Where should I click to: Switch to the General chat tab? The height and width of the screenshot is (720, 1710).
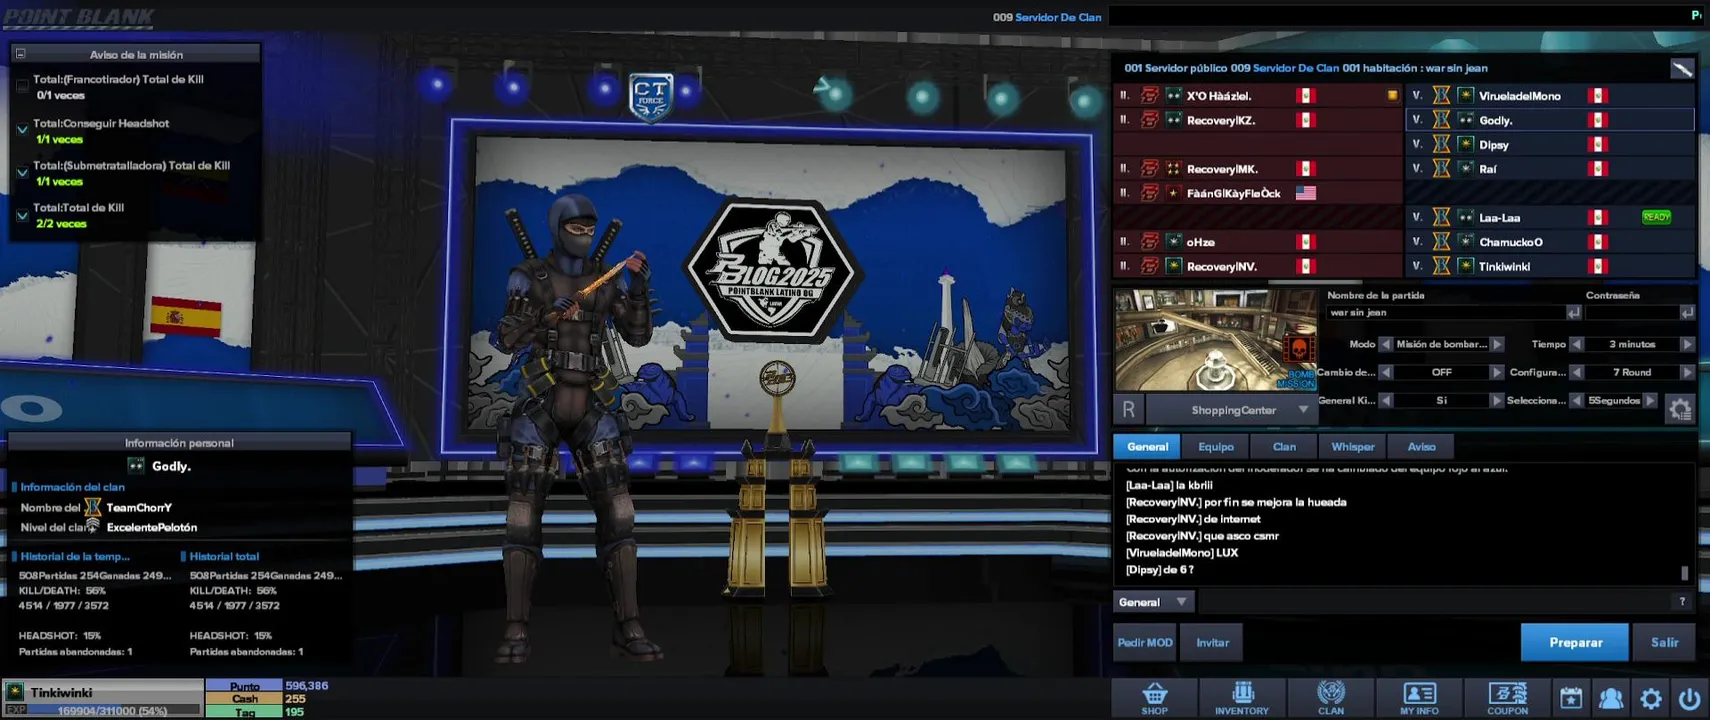[1147, 447]
